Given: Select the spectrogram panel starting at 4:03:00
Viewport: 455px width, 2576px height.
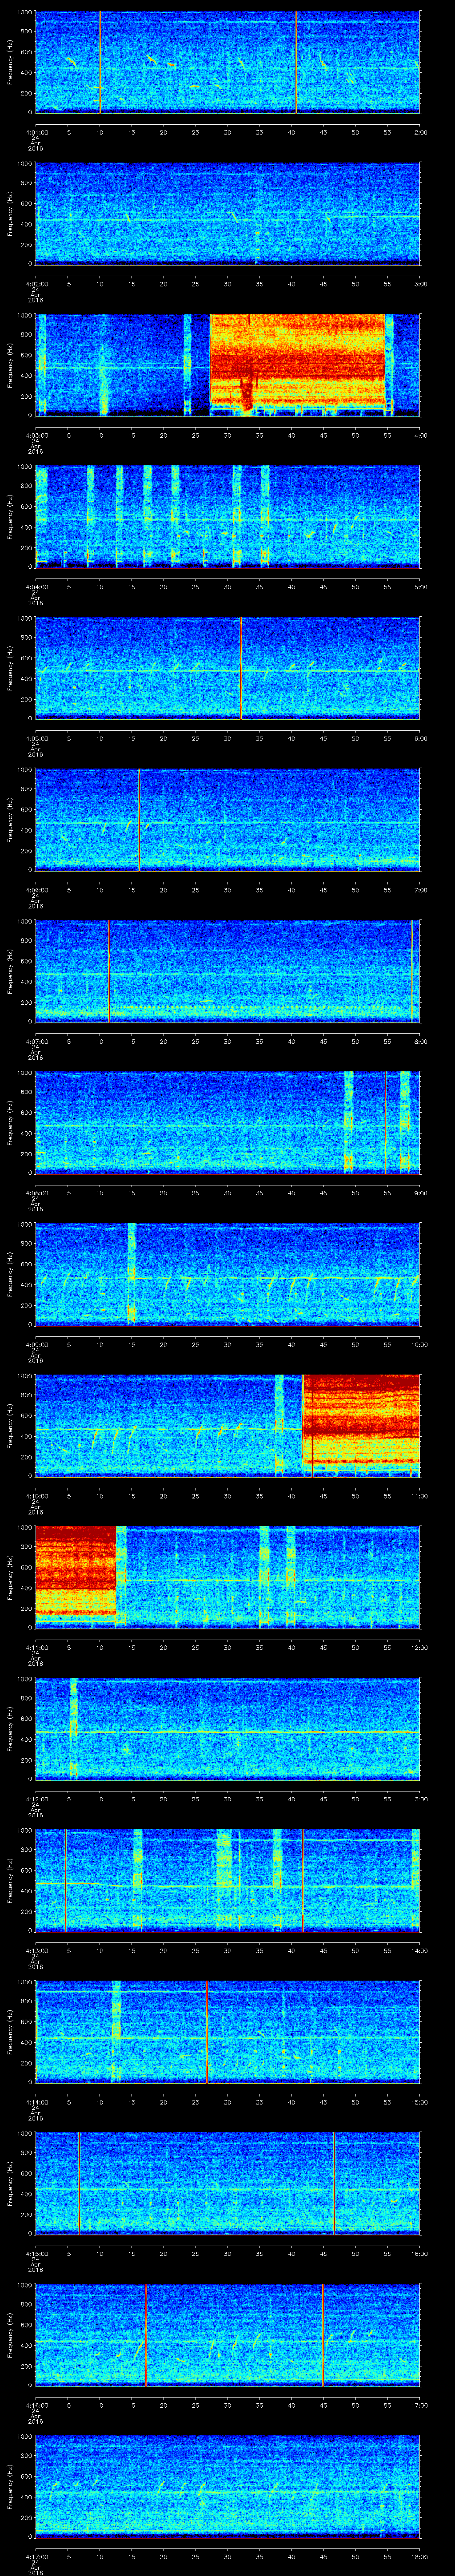Looking at the screenshot, I should point(228,365).
